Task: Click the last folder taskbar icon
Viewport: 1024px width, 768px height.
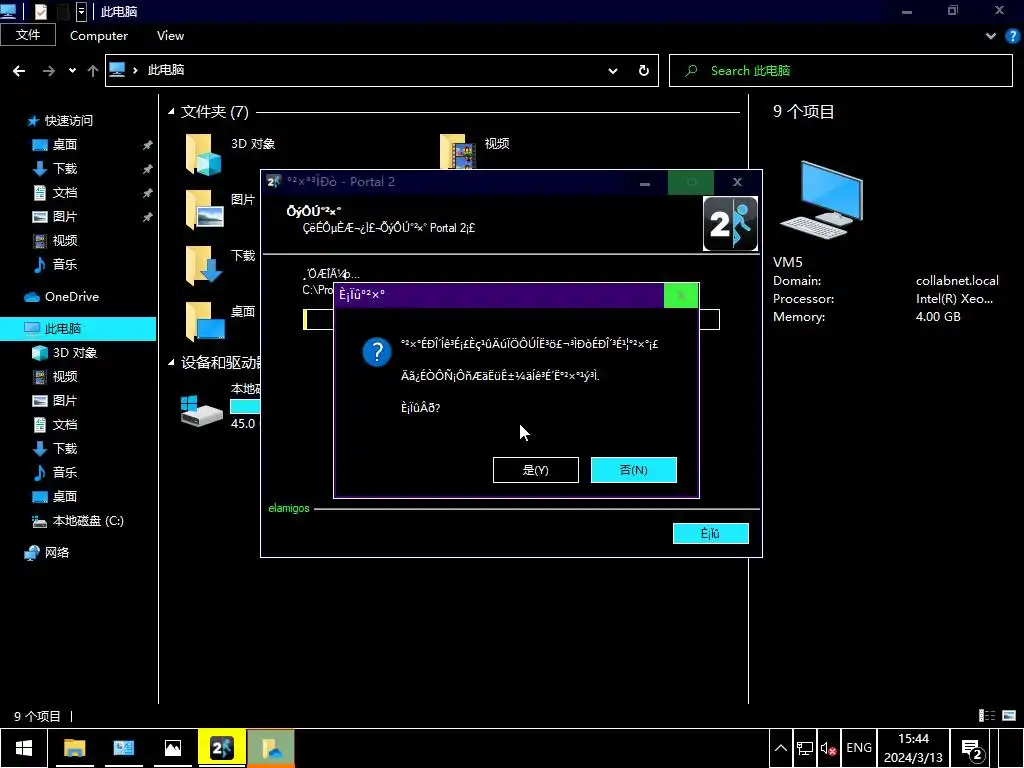Action: 271,748
